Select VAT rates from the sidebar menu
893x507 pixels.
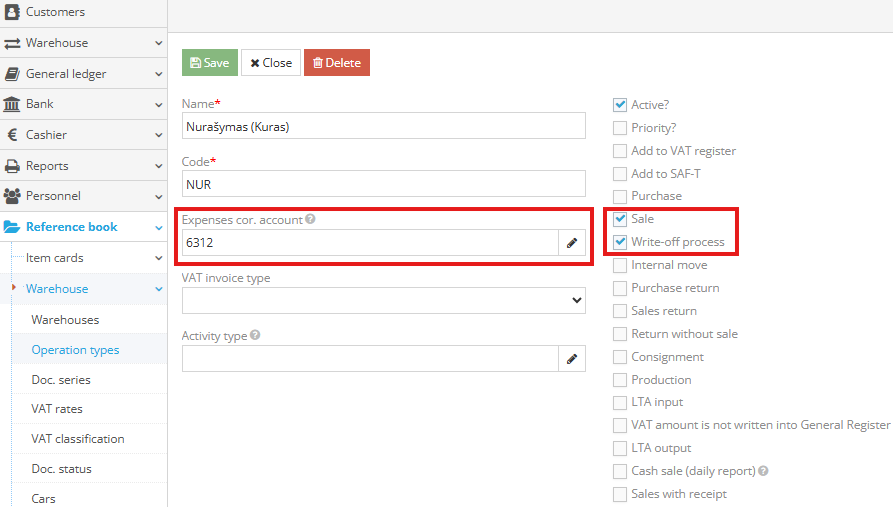(x=57, y=409)
